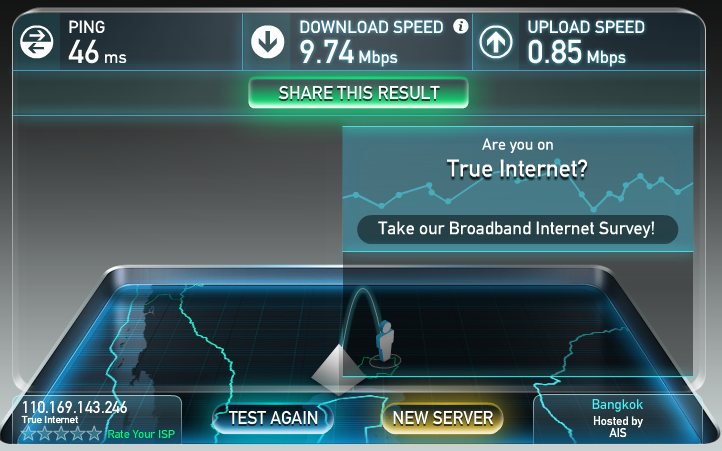The image size is (722, 451).
Task: Click Rate Your ISP link
Action: point(141,434)
